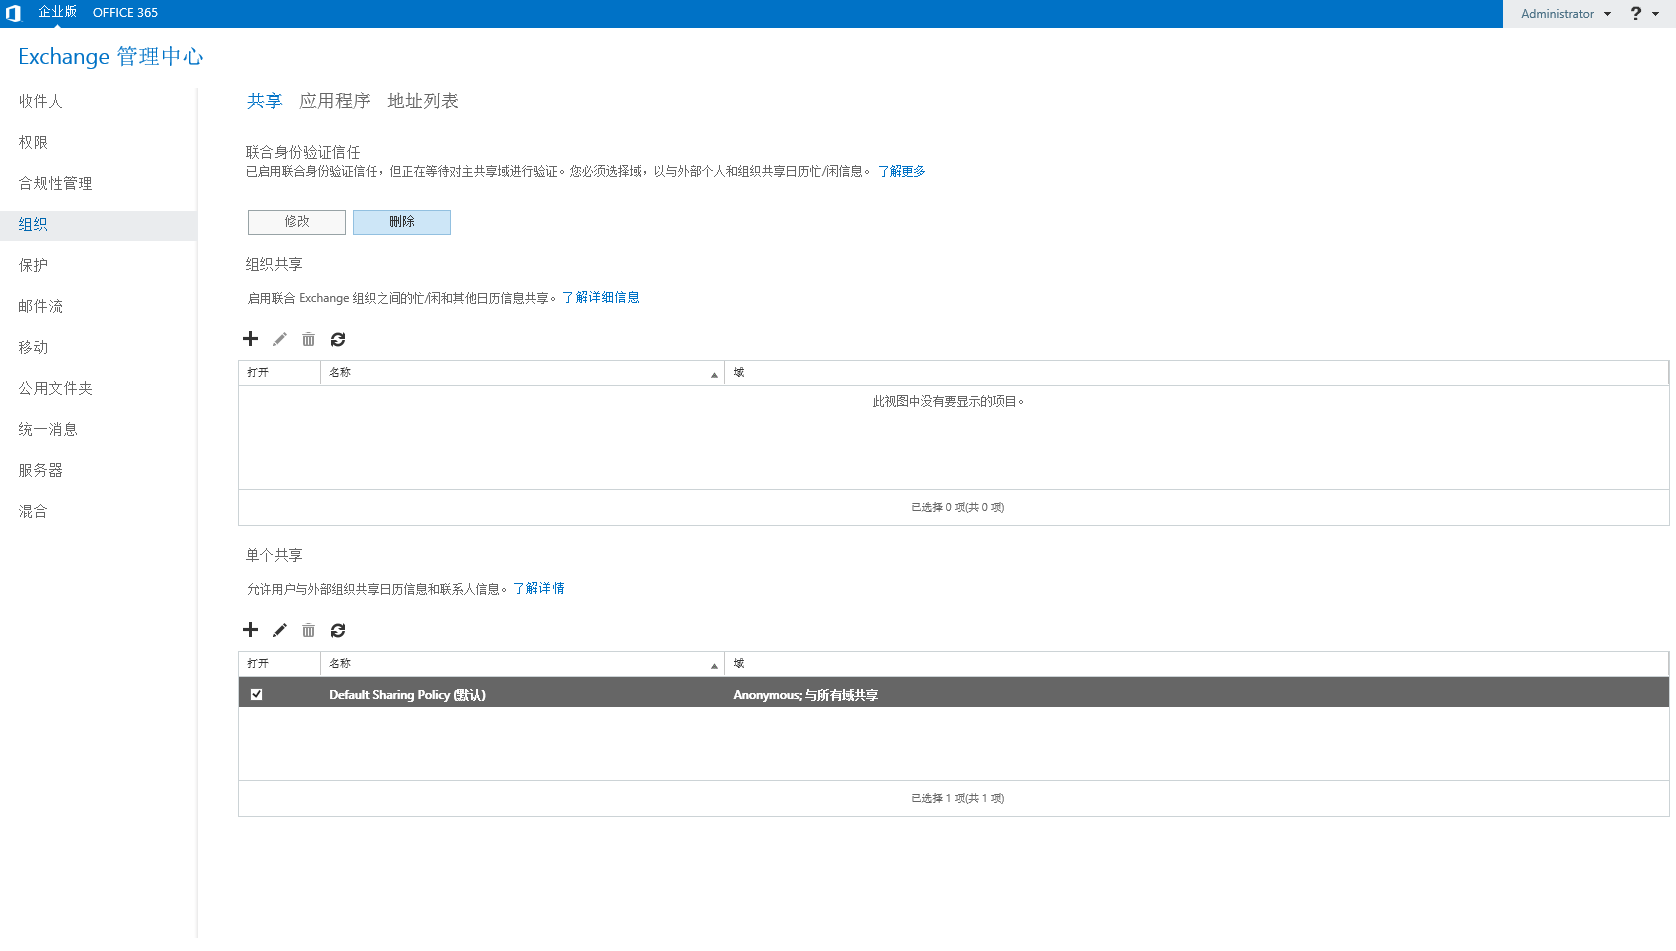This screenshot has height=951, width=1676.
Task: Click the 修改 button
Action: click(297, 222)
